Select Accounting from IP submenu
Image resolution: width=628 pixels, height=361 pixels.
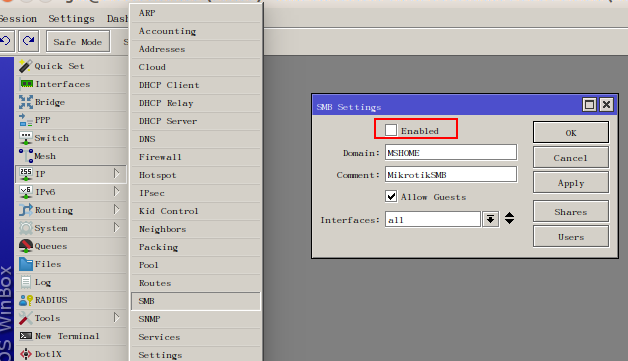point(196,31)
